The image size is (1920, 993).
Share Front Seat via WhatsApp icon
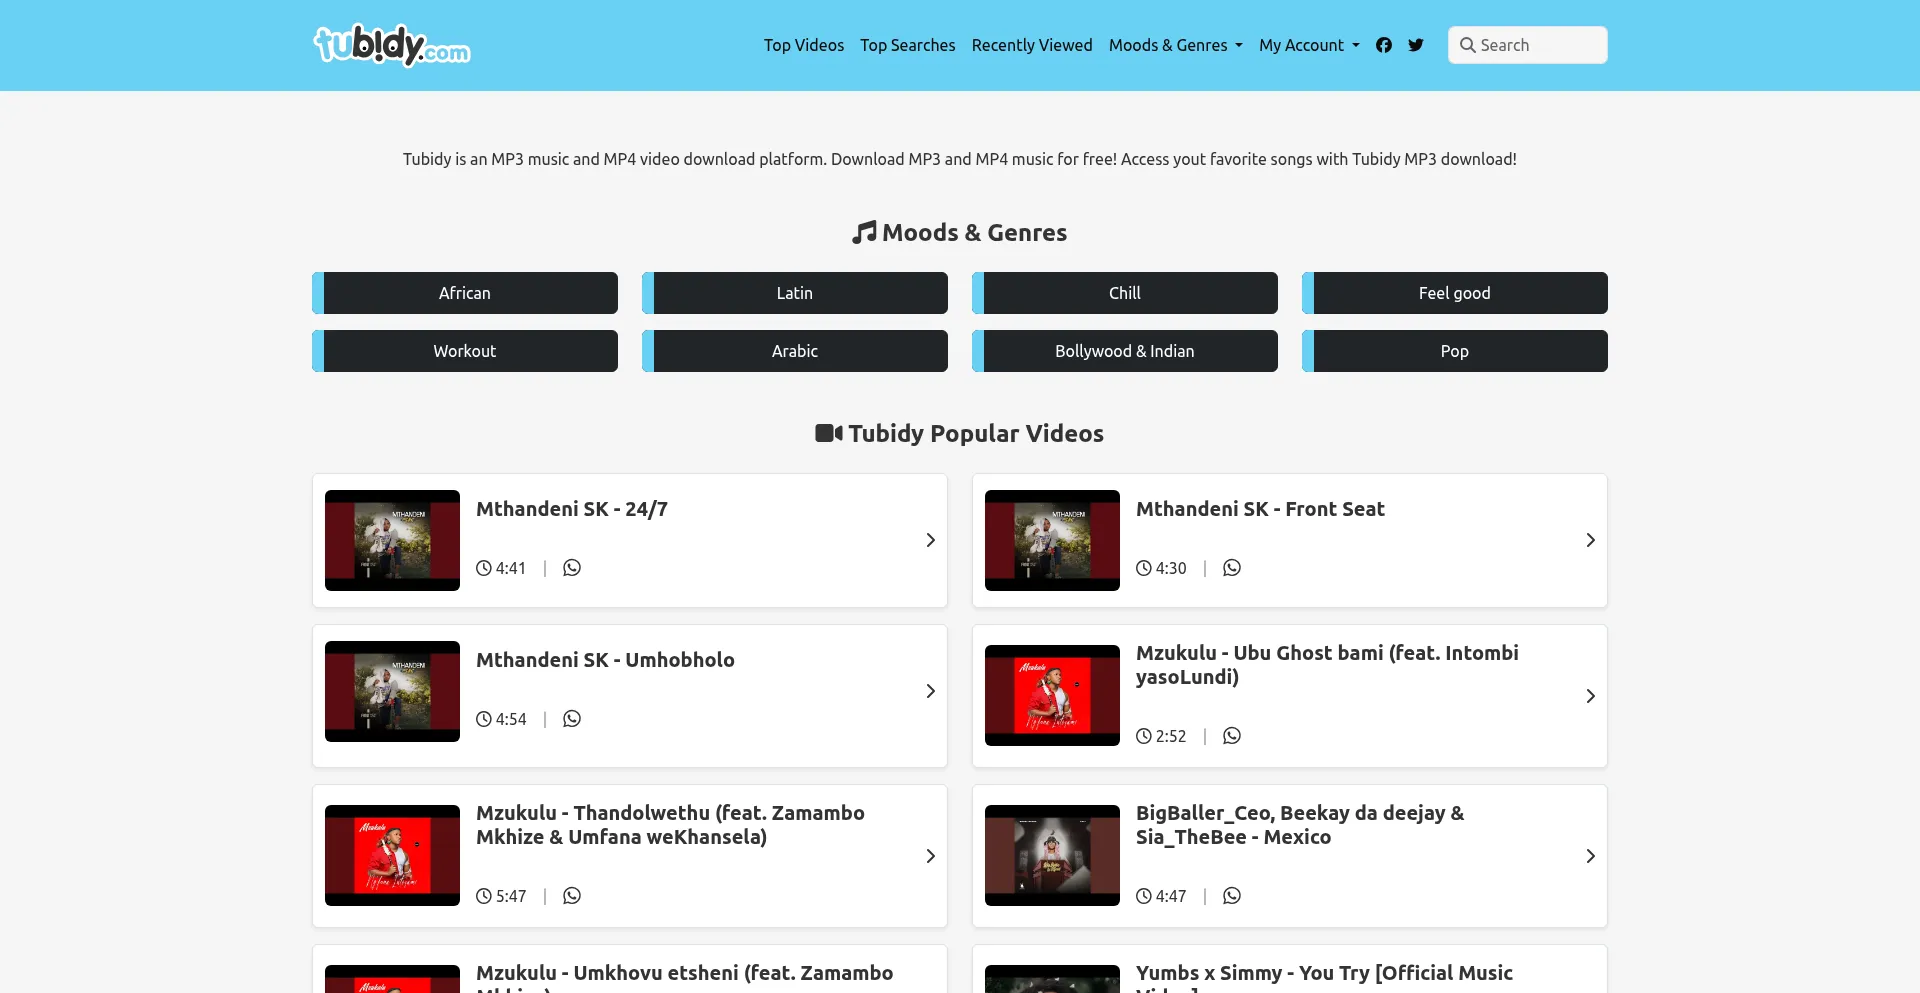[x=1232, y=568]
